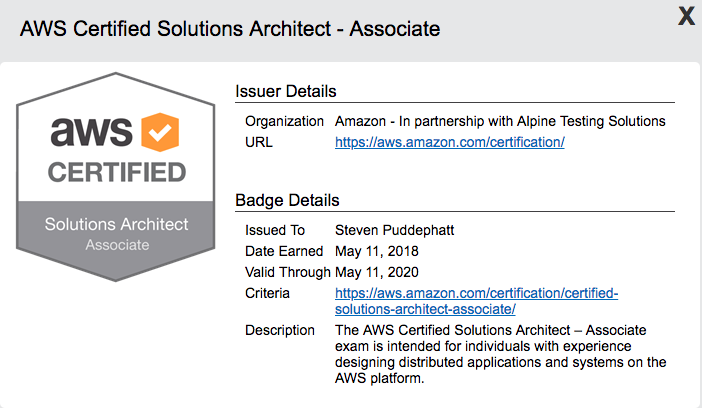Open the certified-solutions-architect-associate criteria link
The width and height of the screenshot is (702, 408).
pos(476,301)
